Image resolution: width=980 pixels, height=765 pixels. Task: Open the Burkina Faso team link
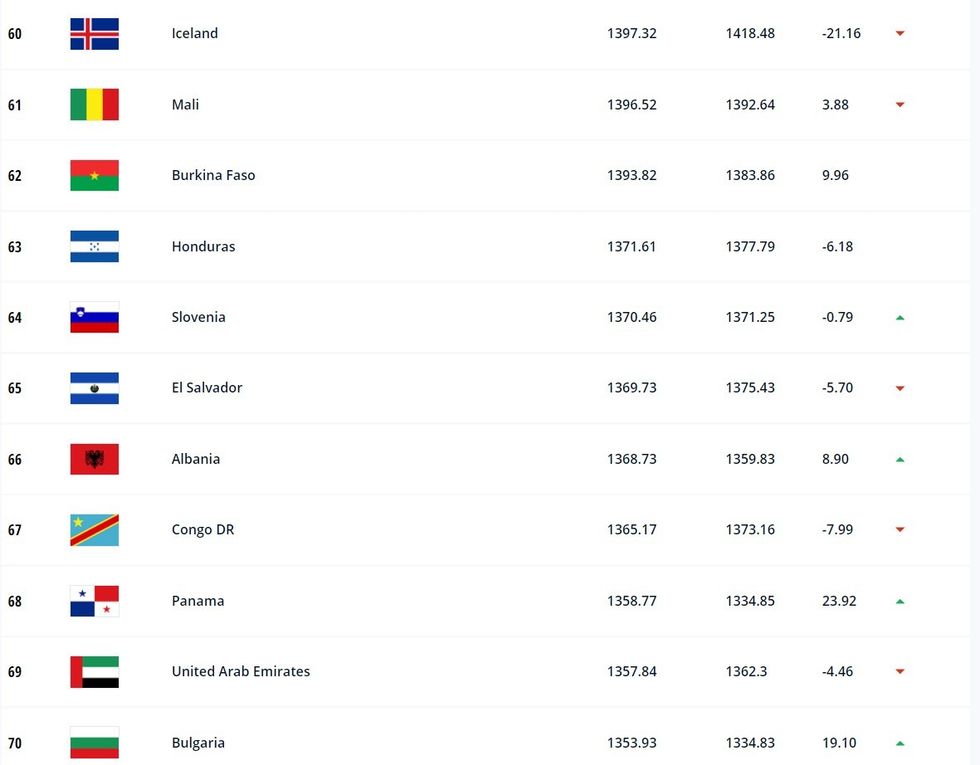213,176
